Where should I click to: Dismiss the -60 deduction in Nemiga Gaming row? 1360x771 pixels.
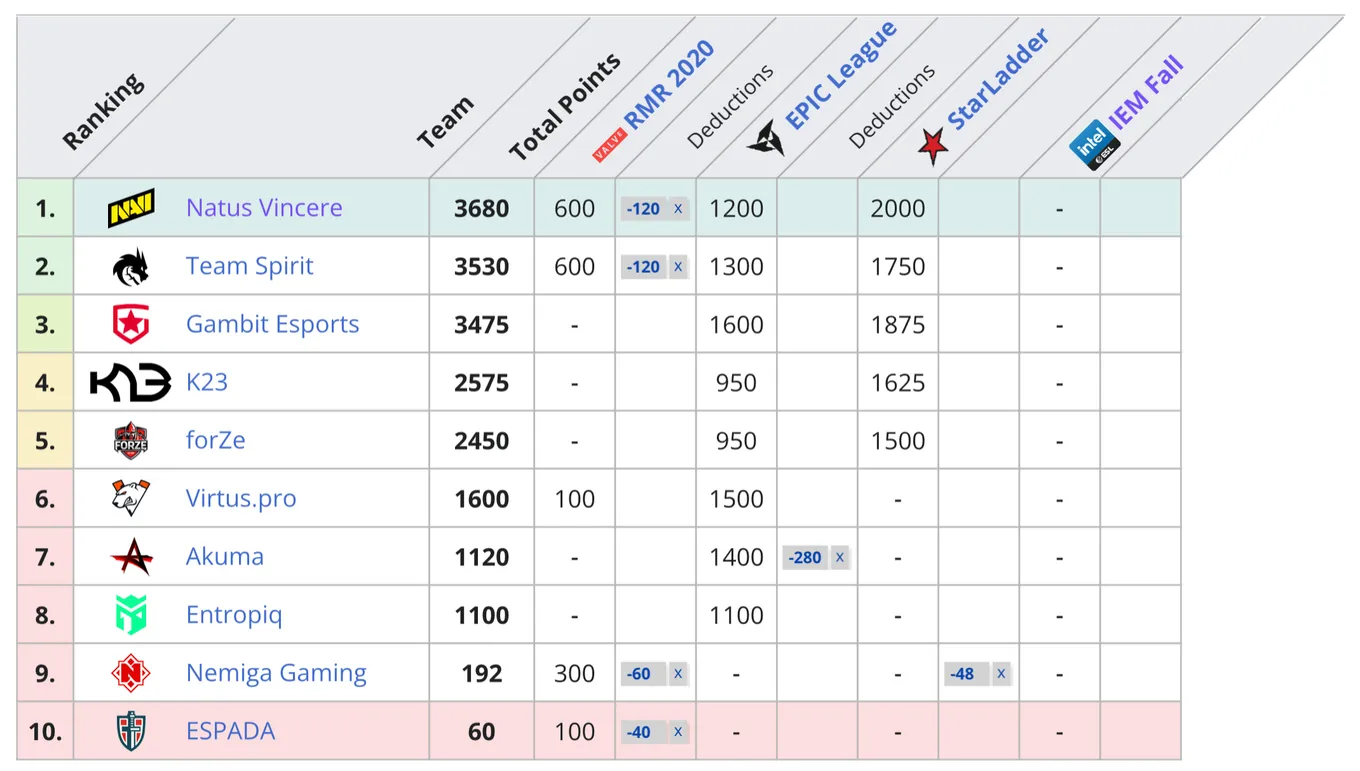pos(678,674)
